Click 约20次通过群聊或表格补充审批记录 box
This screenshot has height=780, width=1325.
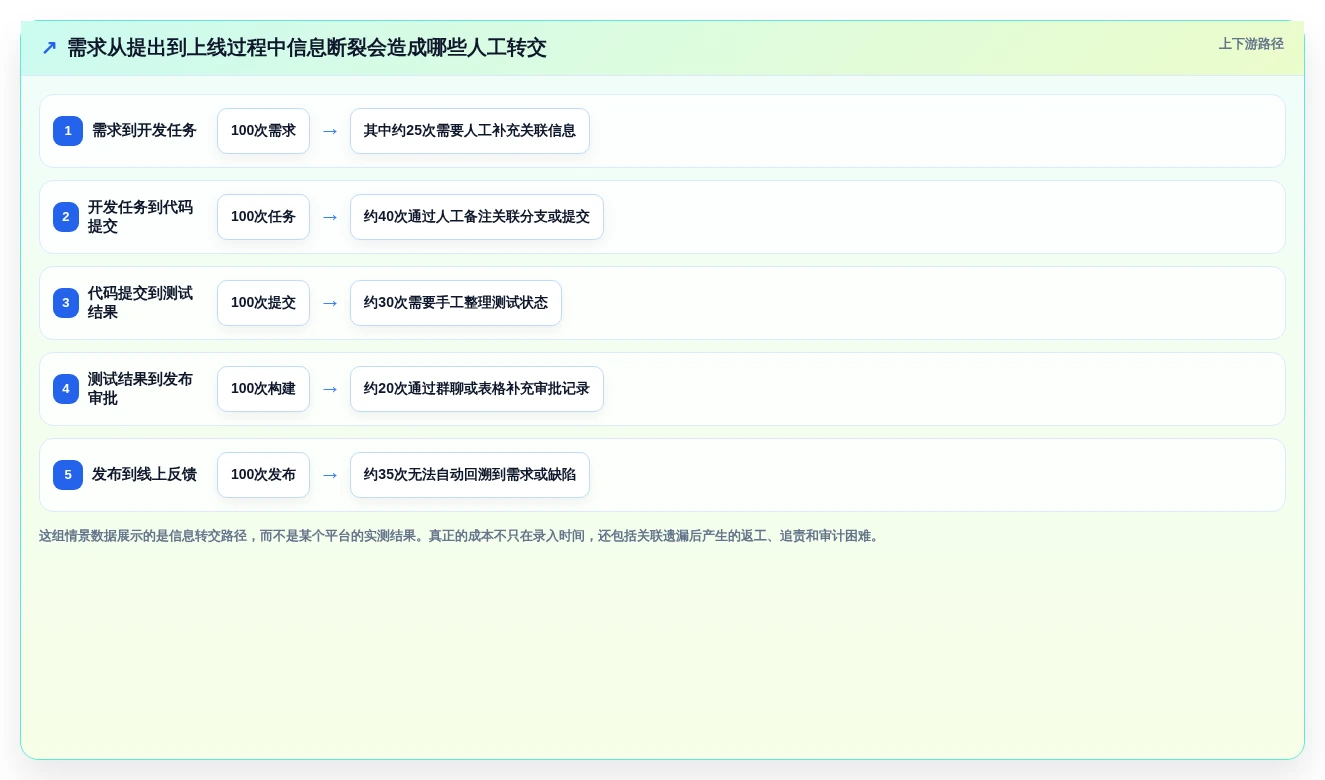coord(477,389)
